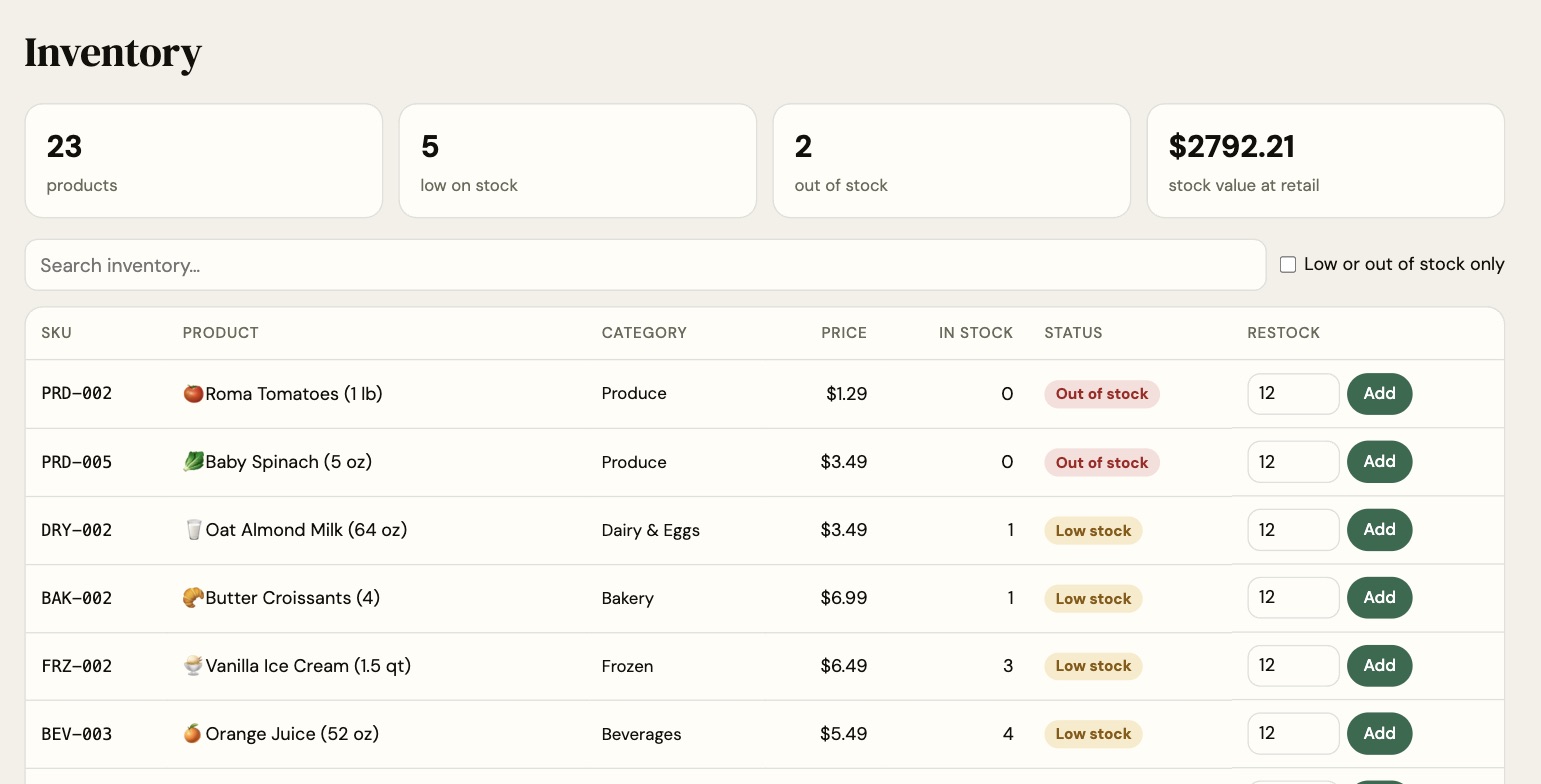This screenshot has height=784, width=1541.
Task: Click the orange icon beside Orange Juice
Action: 193,734
